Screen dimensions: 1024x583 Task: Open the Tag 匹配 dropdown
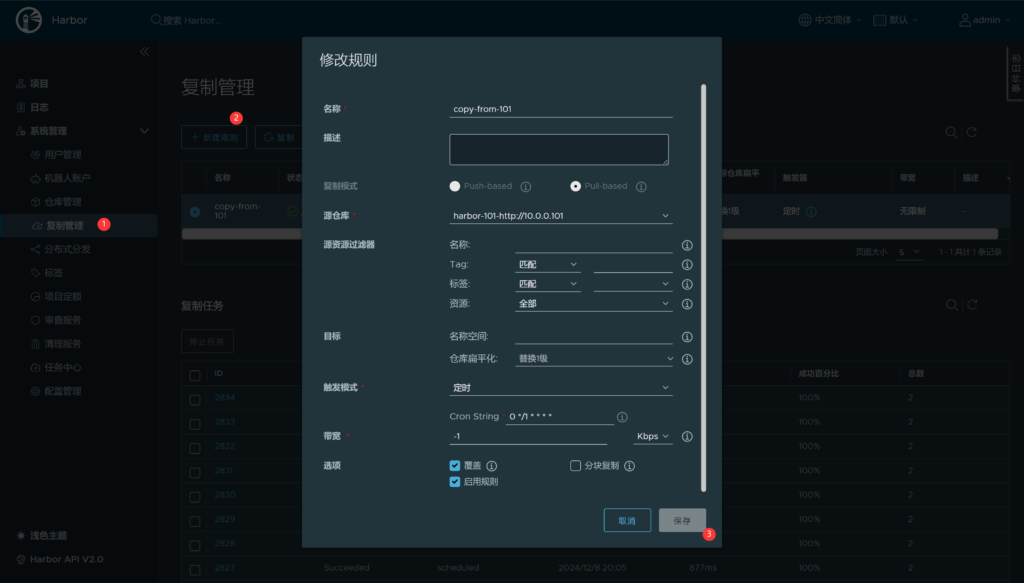(547, 265)
